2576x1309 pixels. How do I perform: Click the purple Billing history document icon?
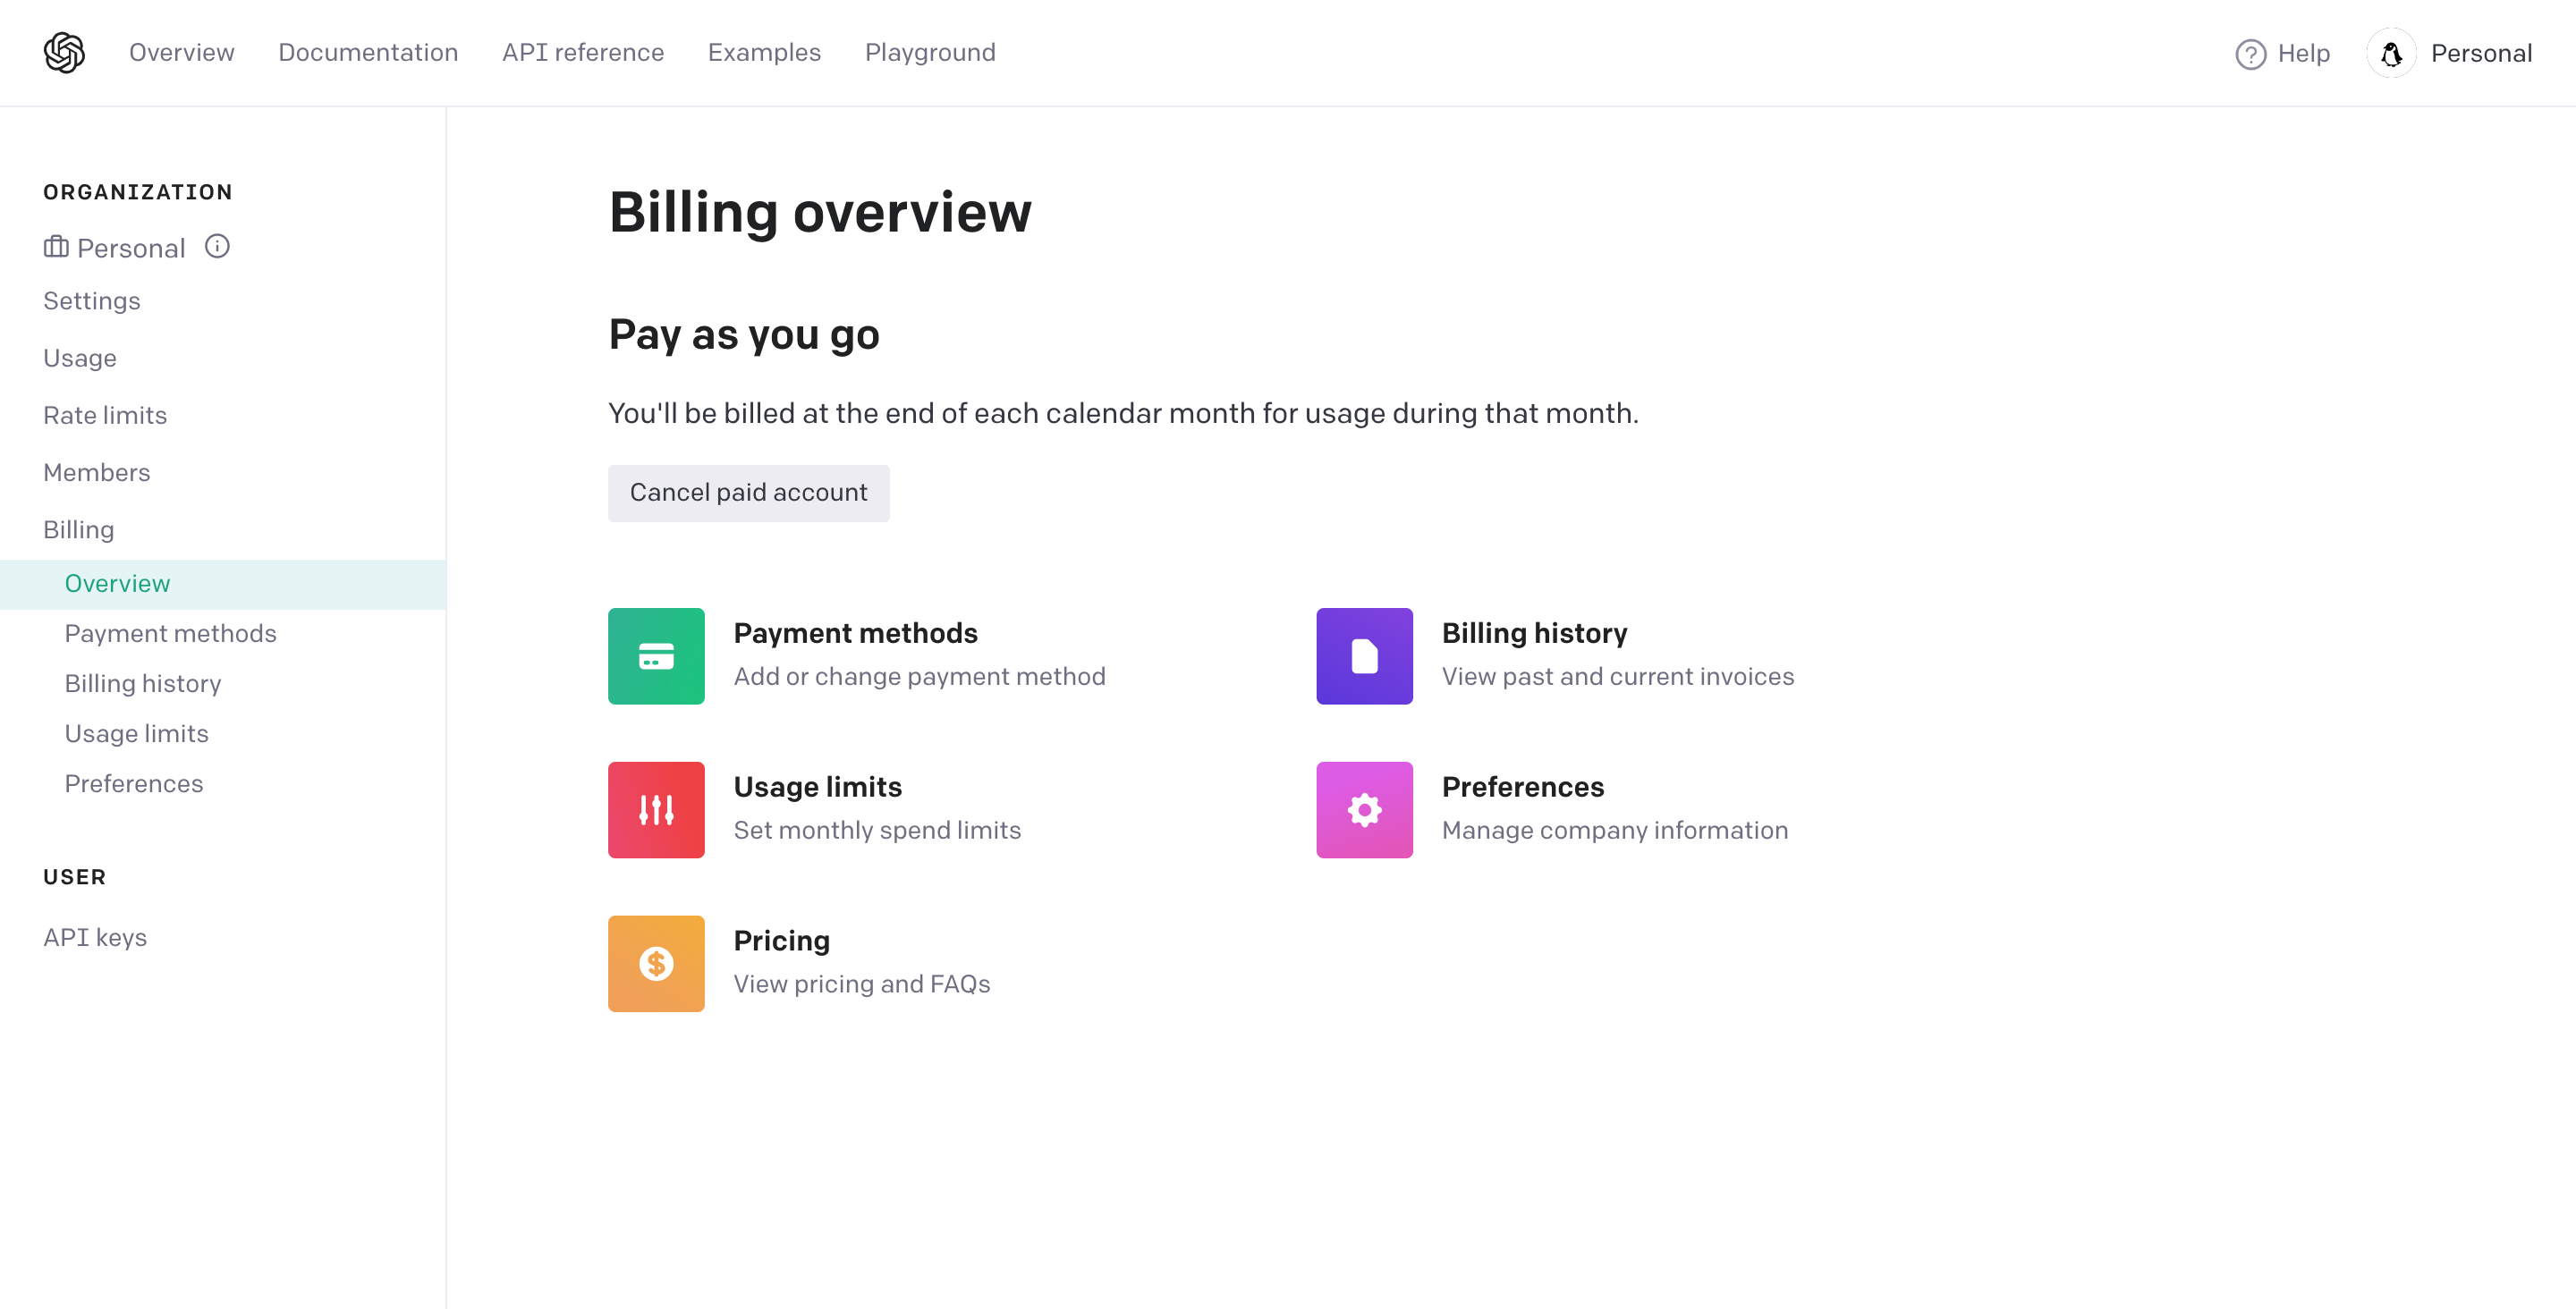pyautogui.click(x=1364, y=656)
